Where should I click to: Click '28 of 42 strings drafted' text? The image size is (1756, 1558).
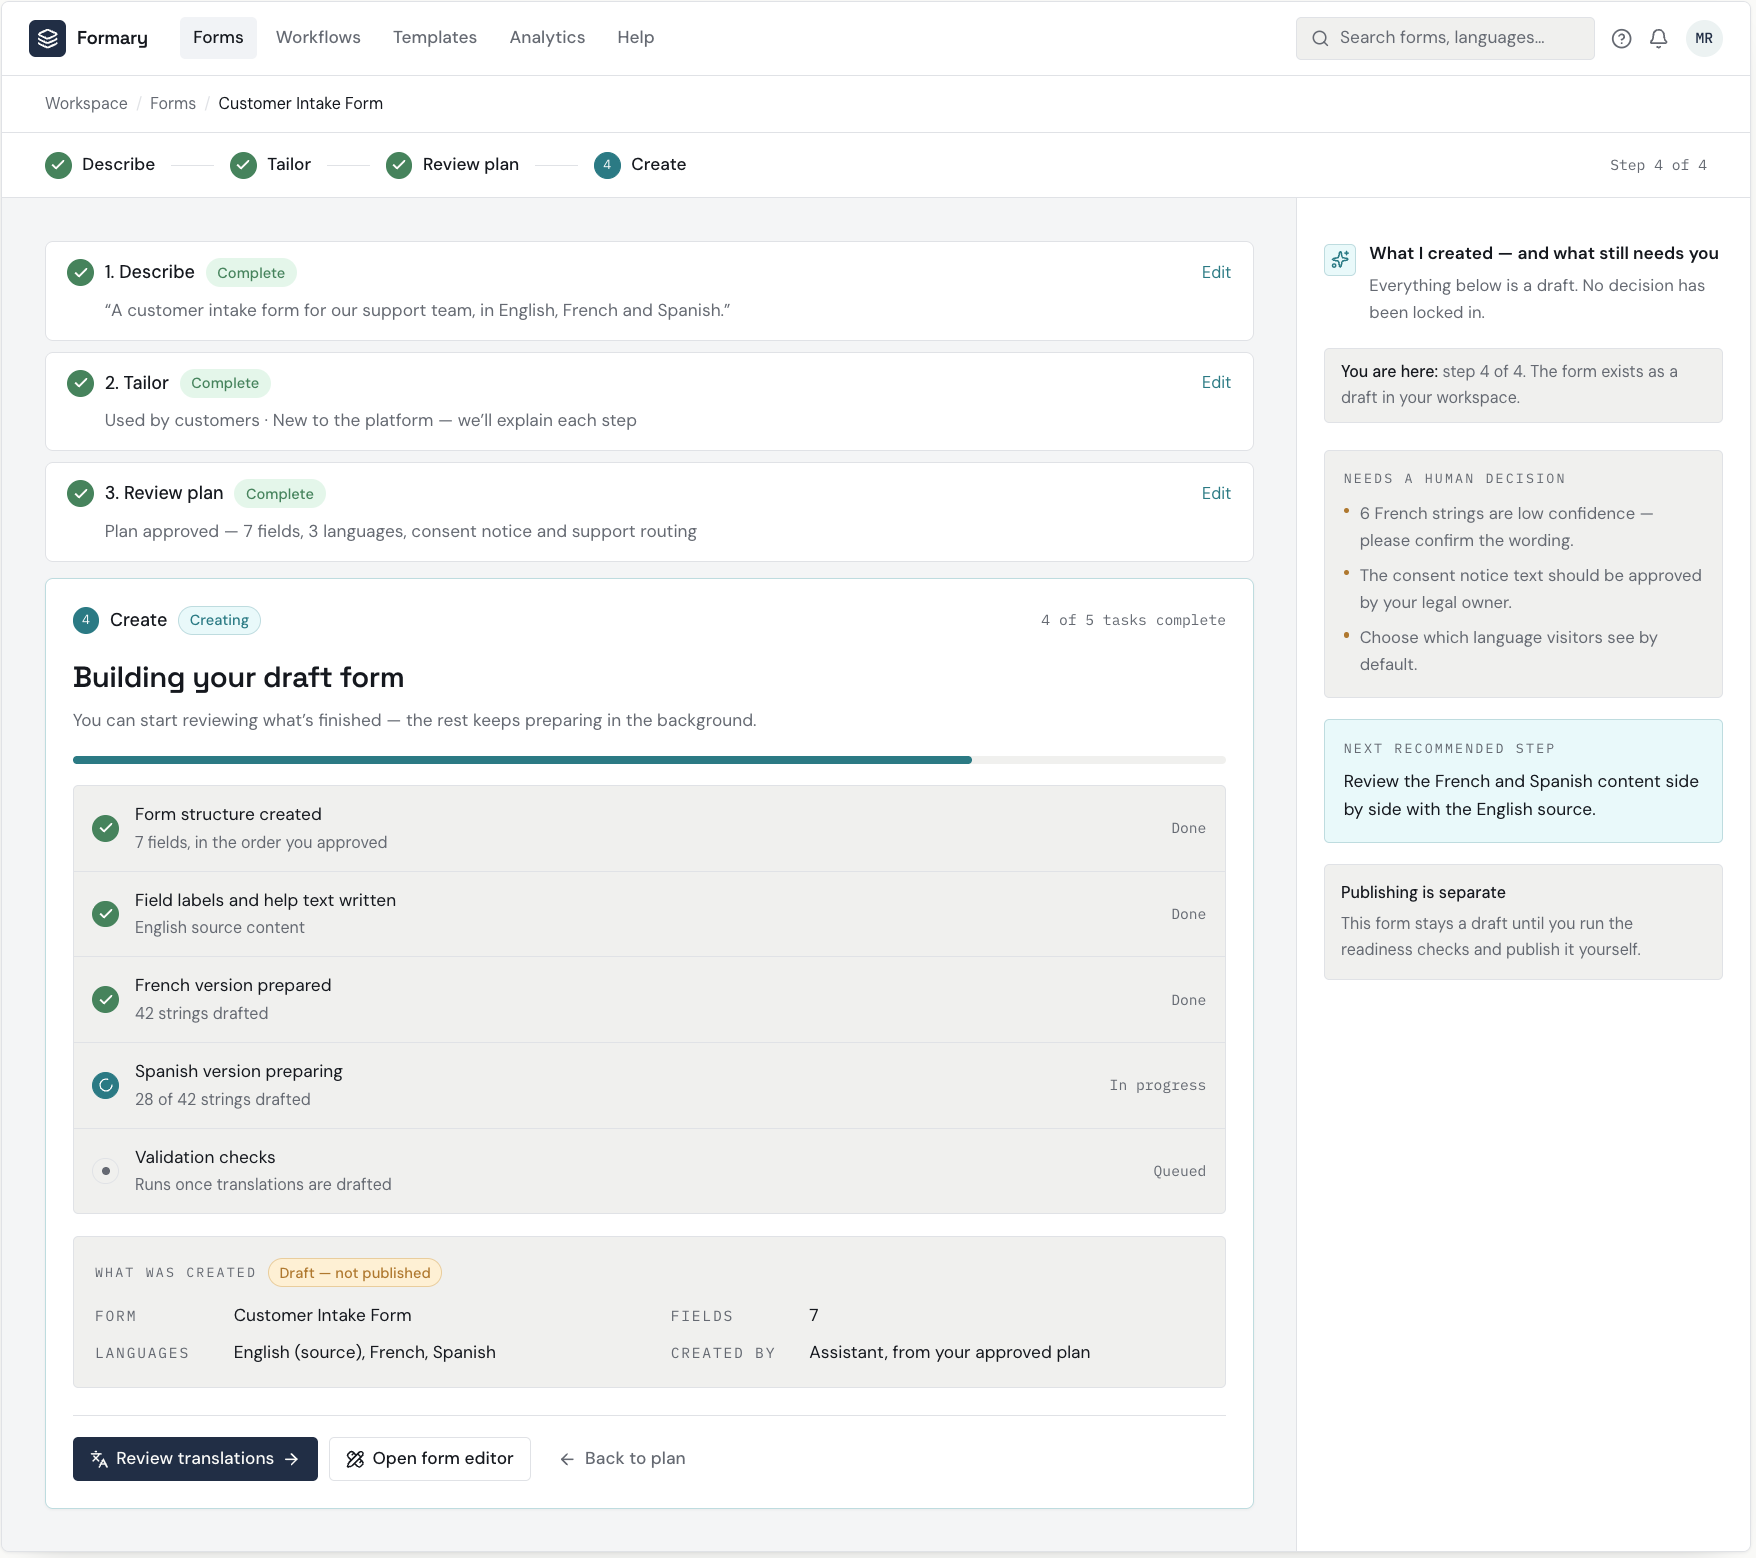pyautogui.click(x=223, y=1099)
